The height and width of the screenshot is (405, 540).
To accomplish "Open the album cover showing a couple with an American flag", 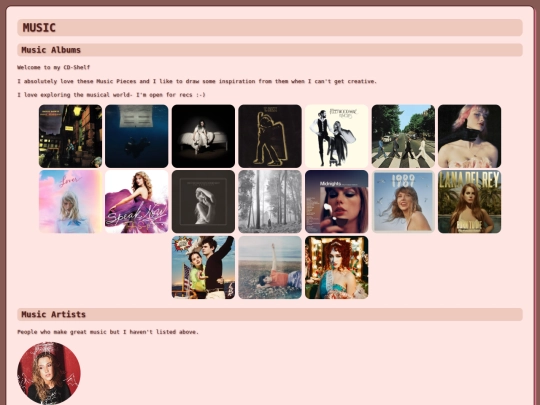I will [x=203, y=267].
